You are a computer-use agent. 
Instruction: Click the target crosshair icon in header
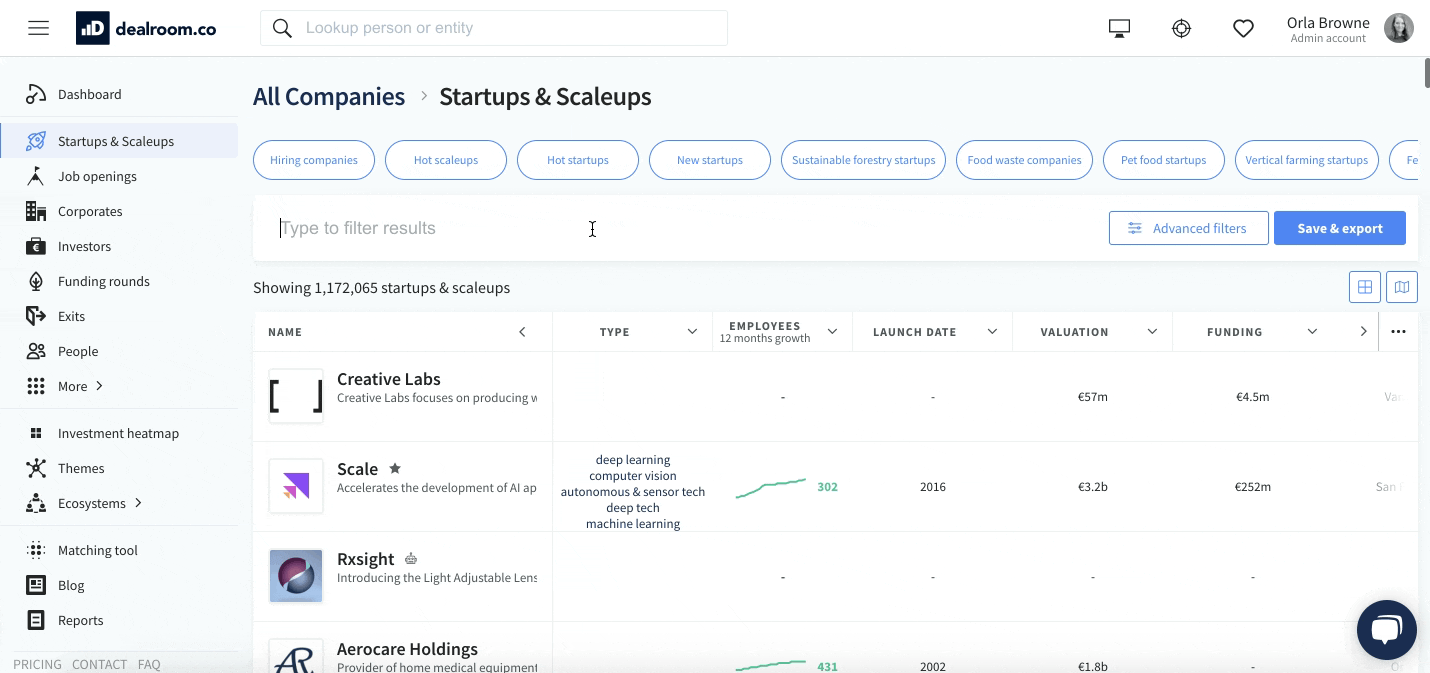[1181, 29]
